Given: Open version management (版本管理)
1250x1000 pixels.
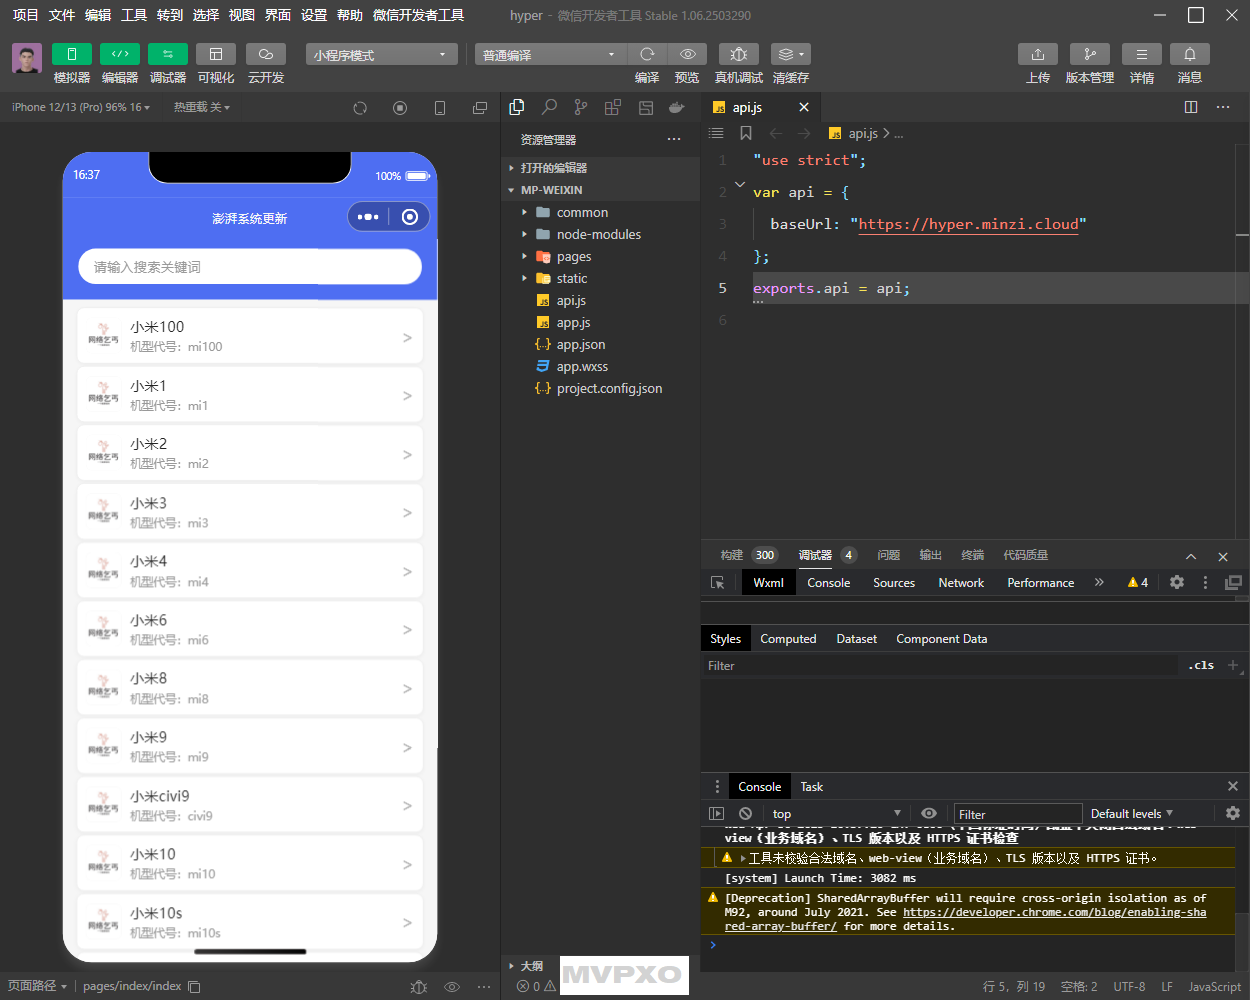Looking at the screenshot, I should [1090, 54].
